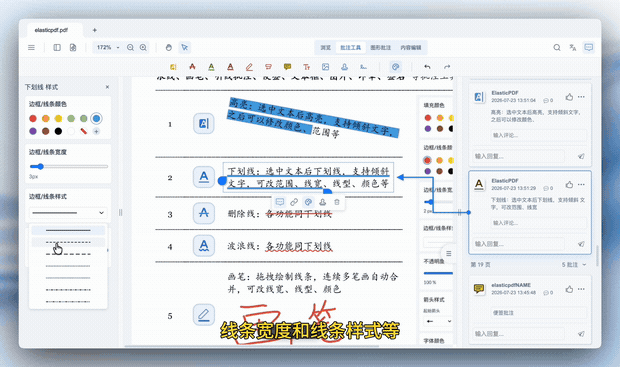Switch to the 浏览 tab
This screenshot has height=367, width=620.
[x=325, y=47]
